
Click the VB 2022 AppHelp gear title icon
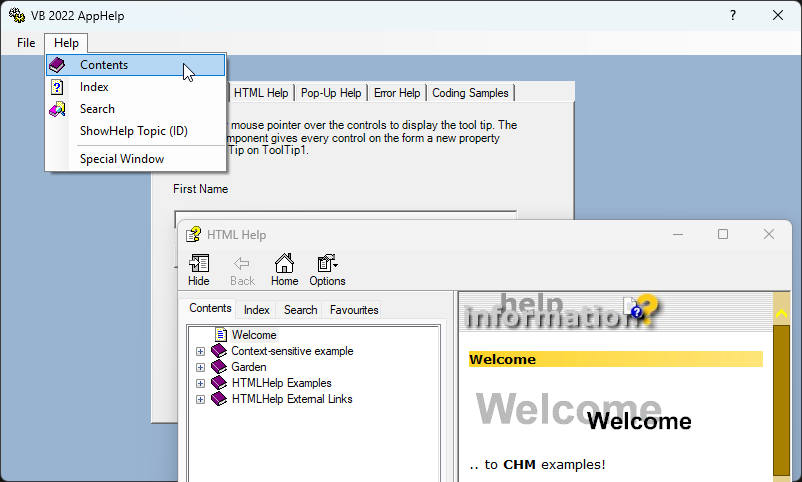(17, 15)
